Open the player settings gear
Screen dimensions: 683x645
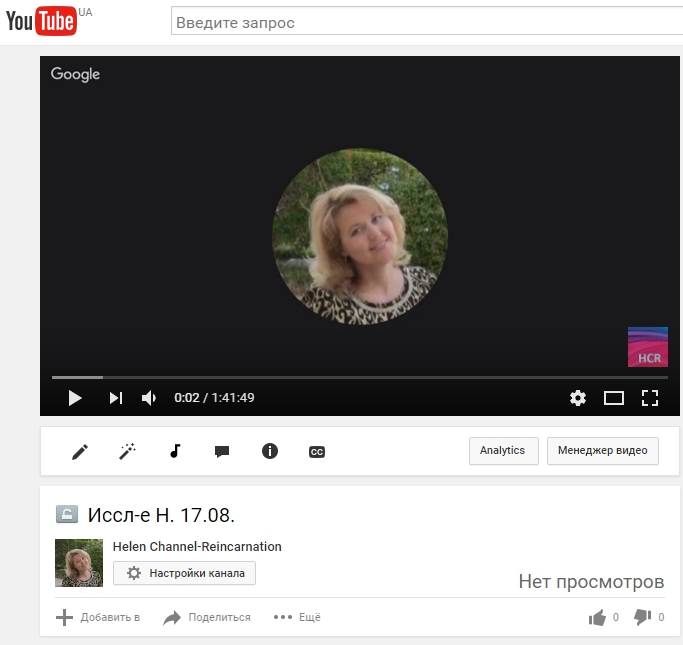point(578,398)
